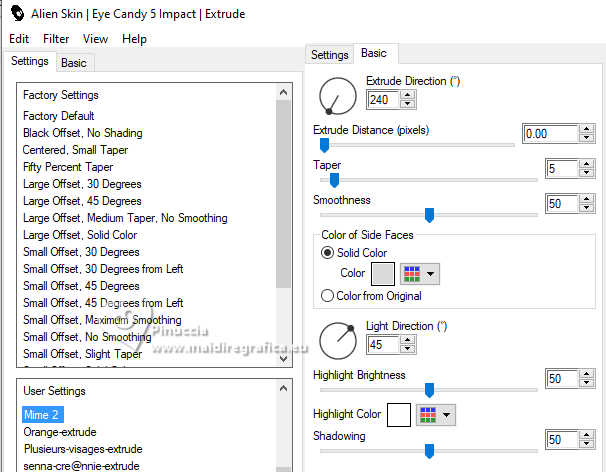606x472 pixels.
Task: Click the Extrude Distance value field
Action: [x=549, y=133]
